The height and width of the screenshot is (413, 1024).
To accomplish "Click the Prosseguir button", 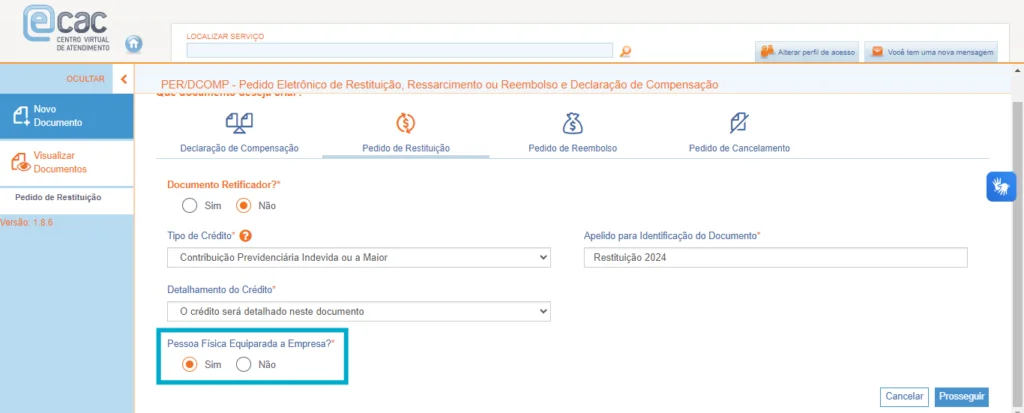I will point(962,396).
